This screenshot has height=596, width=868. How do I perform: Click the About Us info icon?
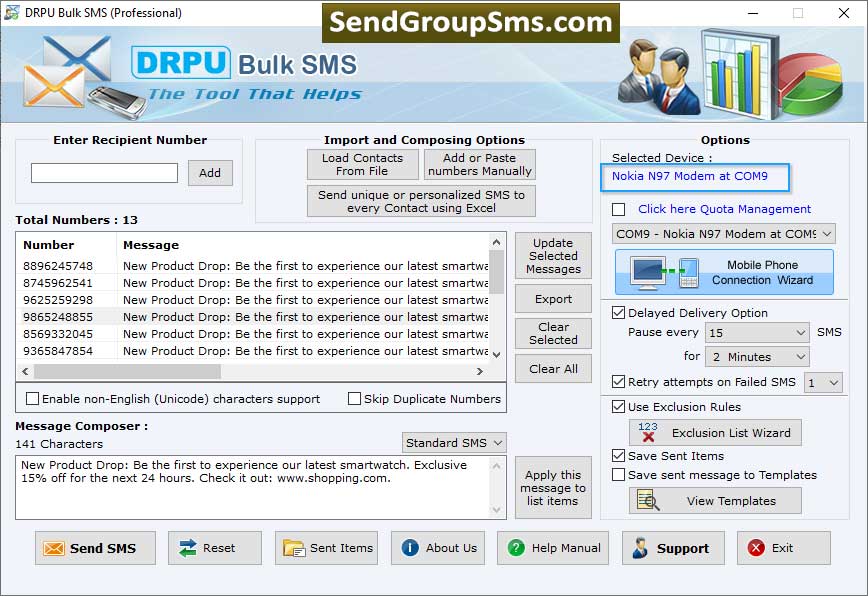click(x=413, y=548)
